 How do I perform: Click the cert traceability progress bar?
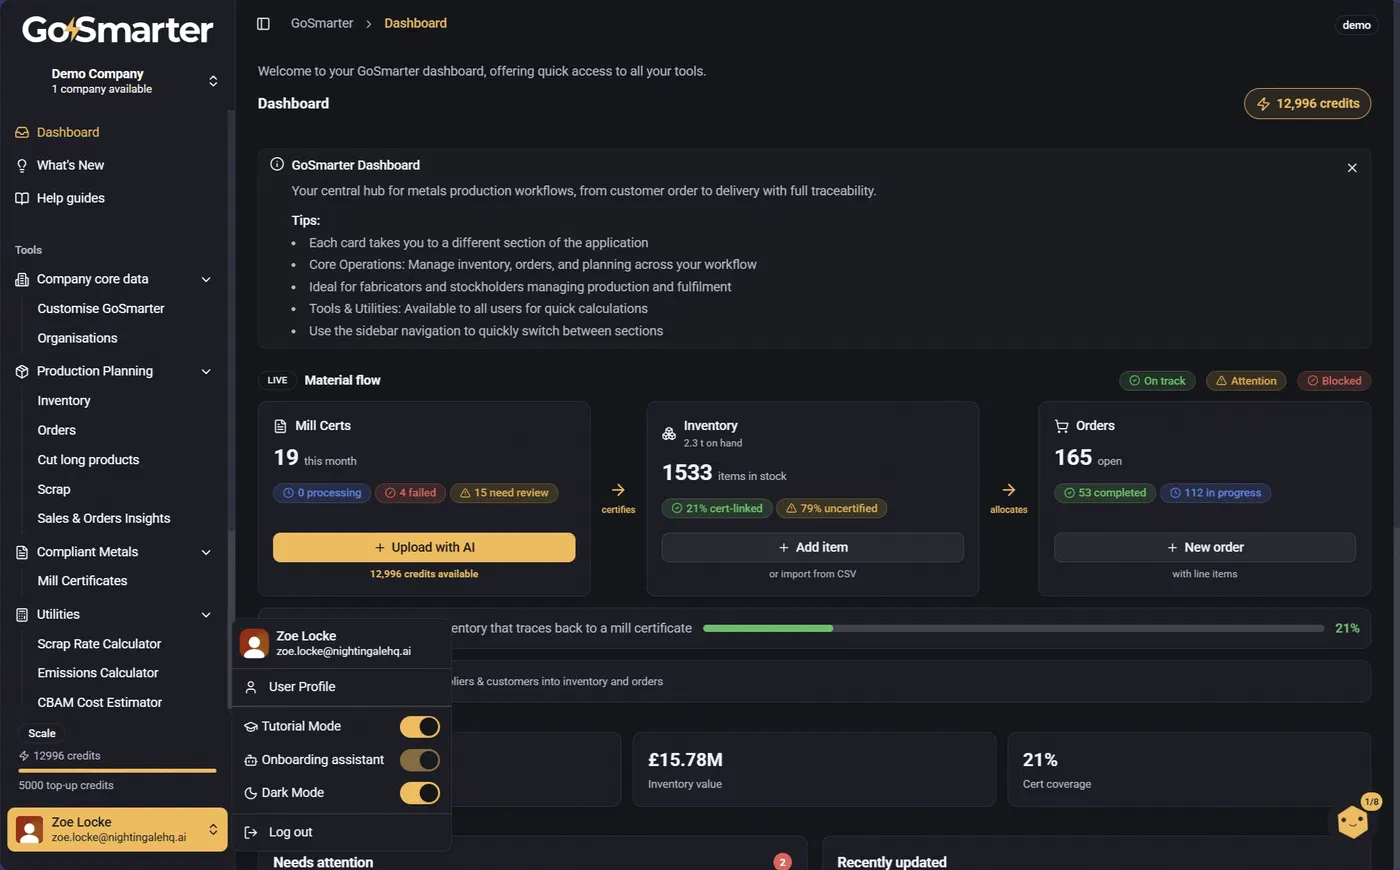(1013, 628)
